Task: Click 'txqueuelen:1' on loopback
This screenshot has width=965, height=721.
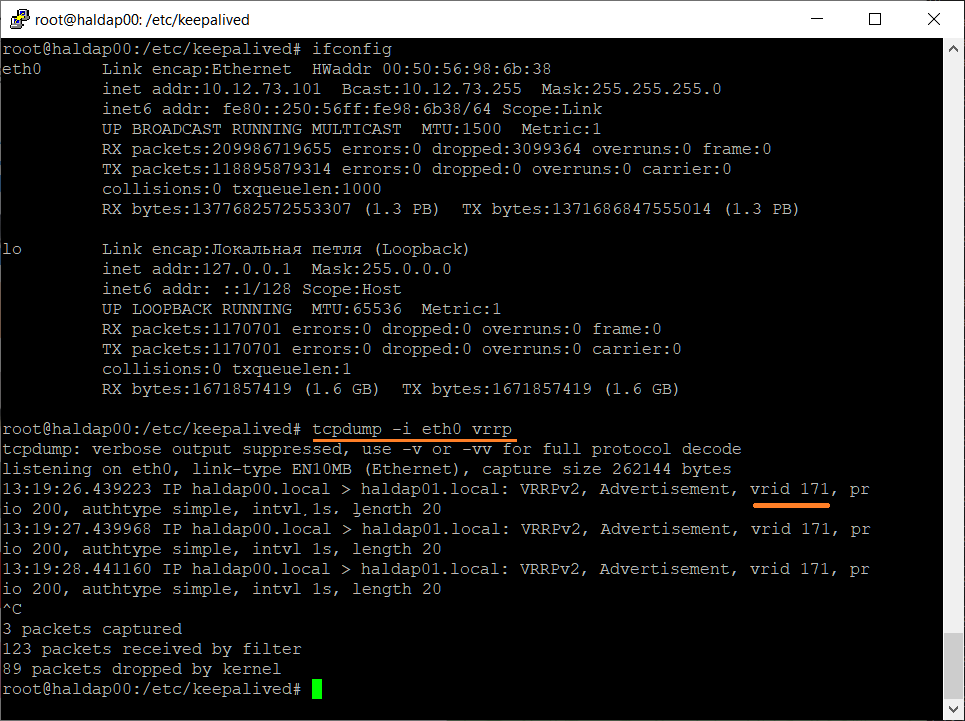Action: point(292,368)
